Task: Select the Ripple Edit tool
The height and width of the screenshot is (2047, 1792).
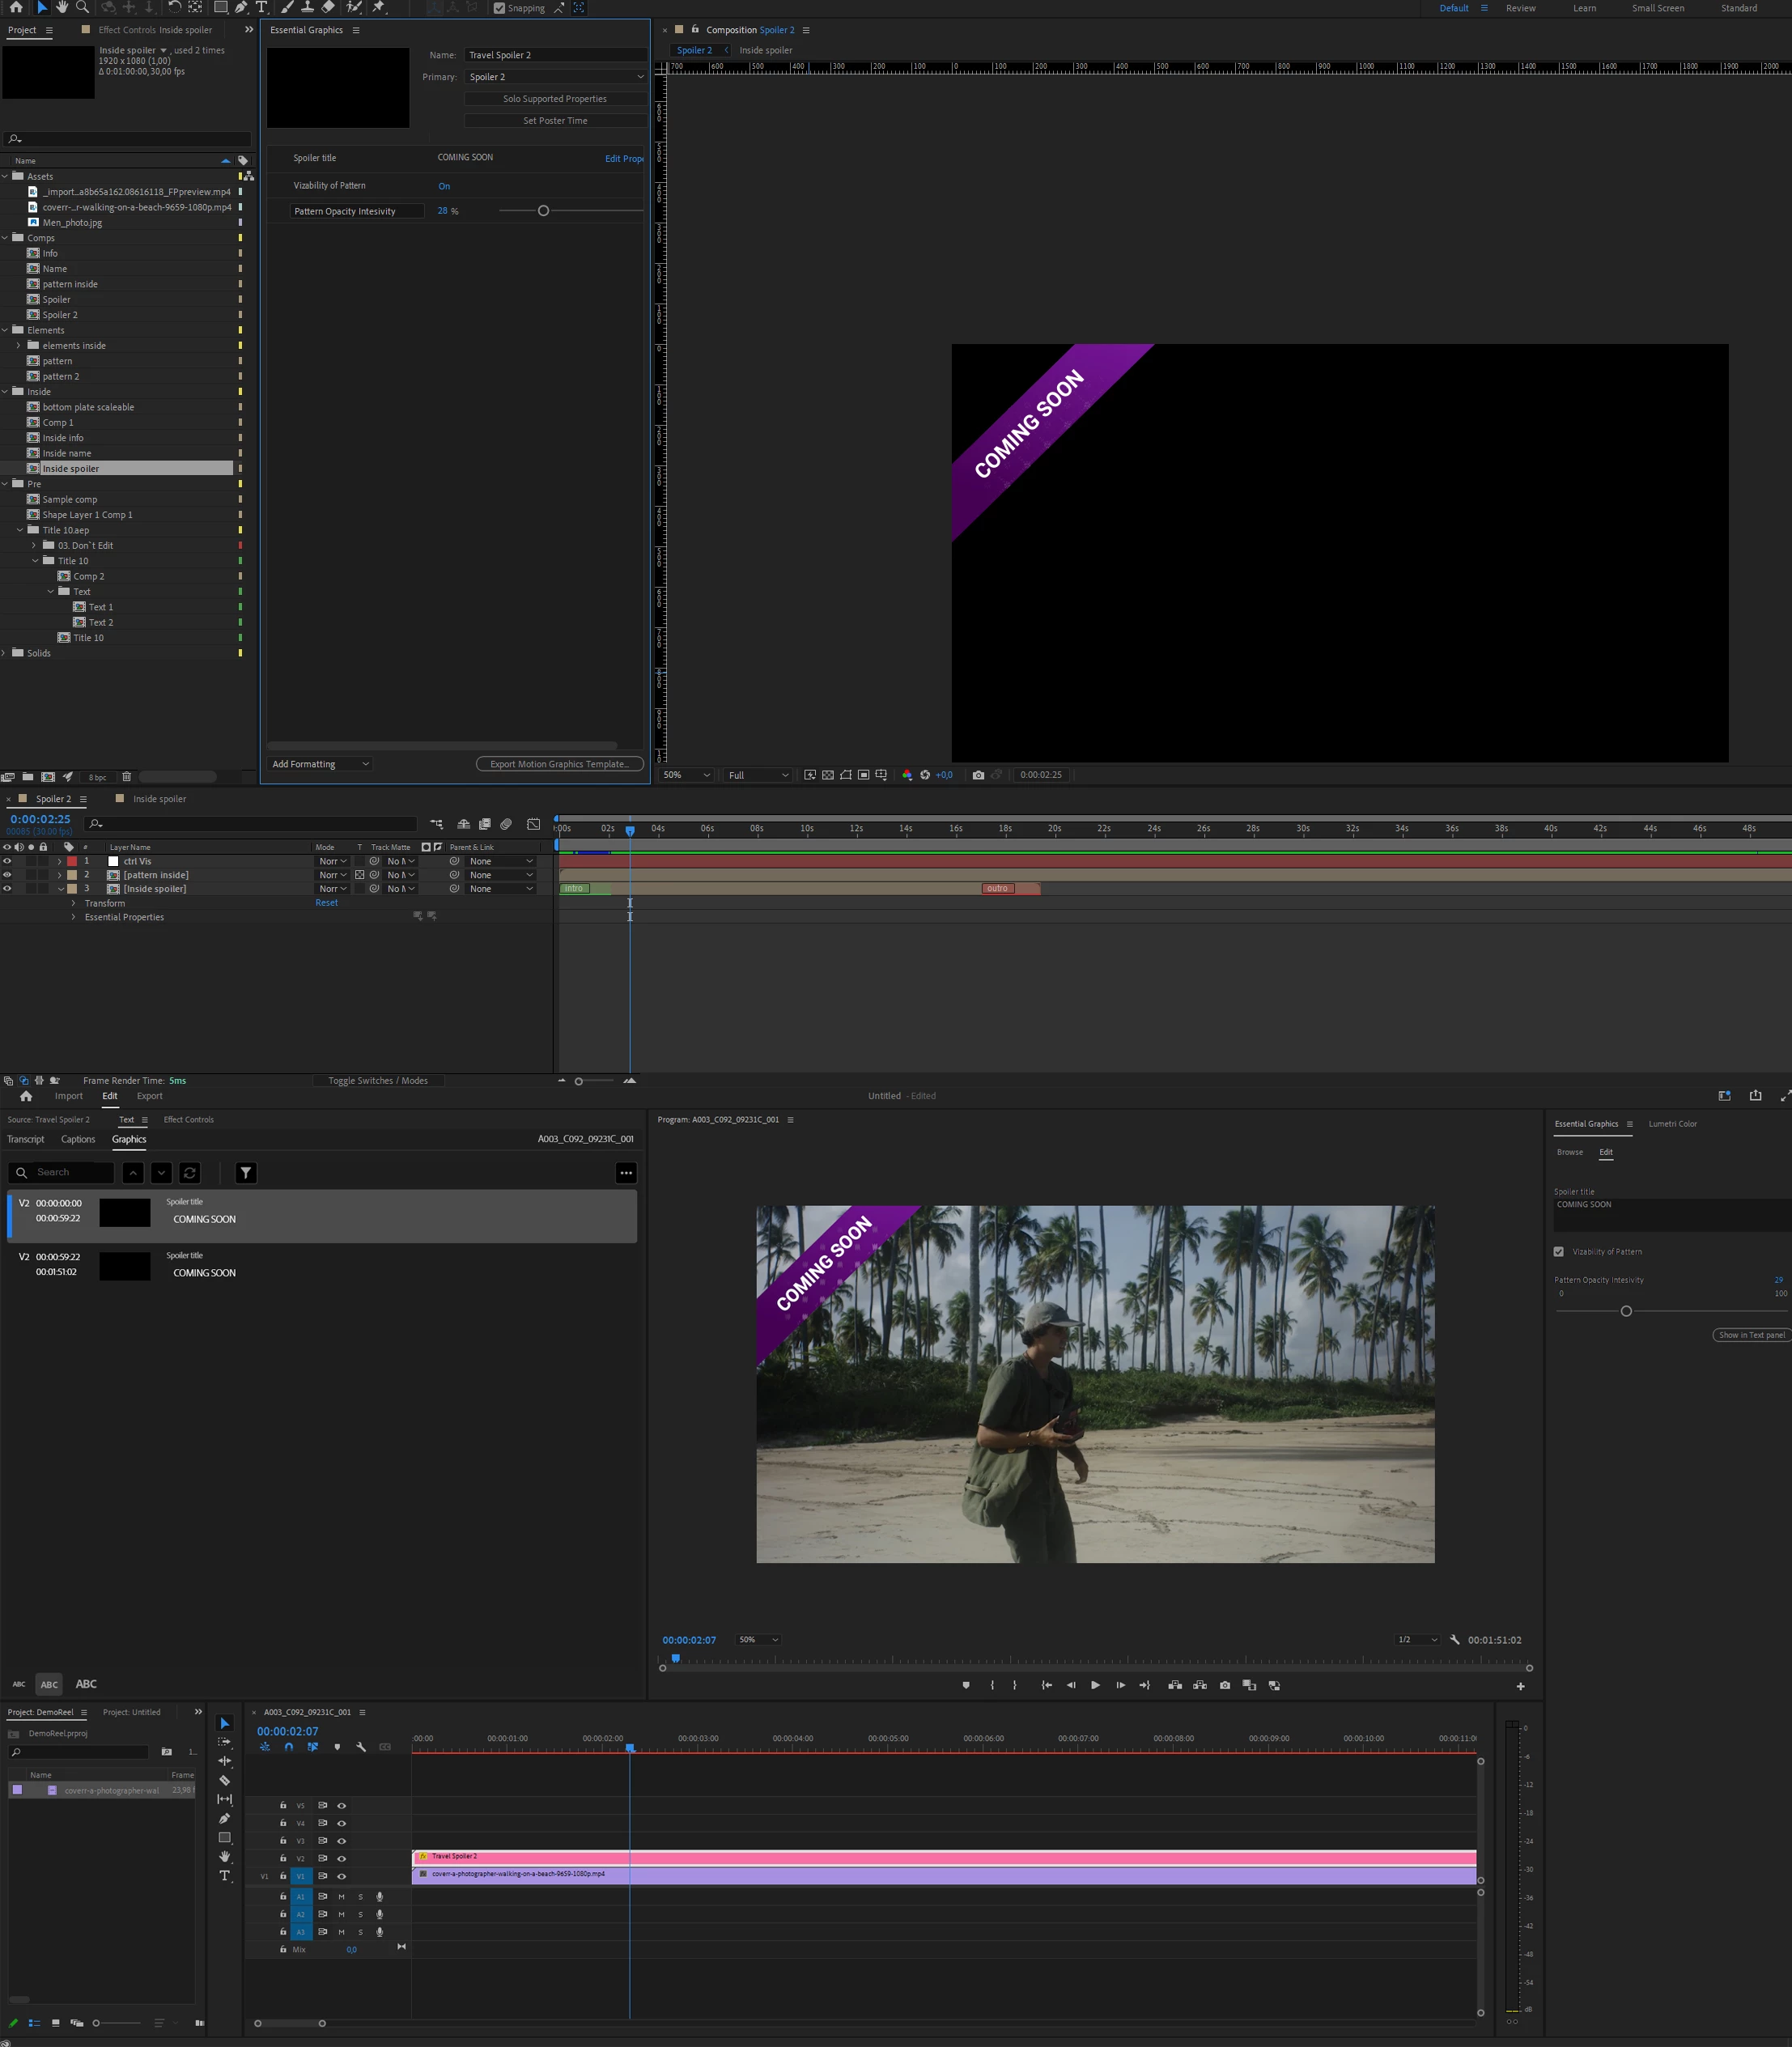Action: pyautogui.click(x=224, y=1761)
